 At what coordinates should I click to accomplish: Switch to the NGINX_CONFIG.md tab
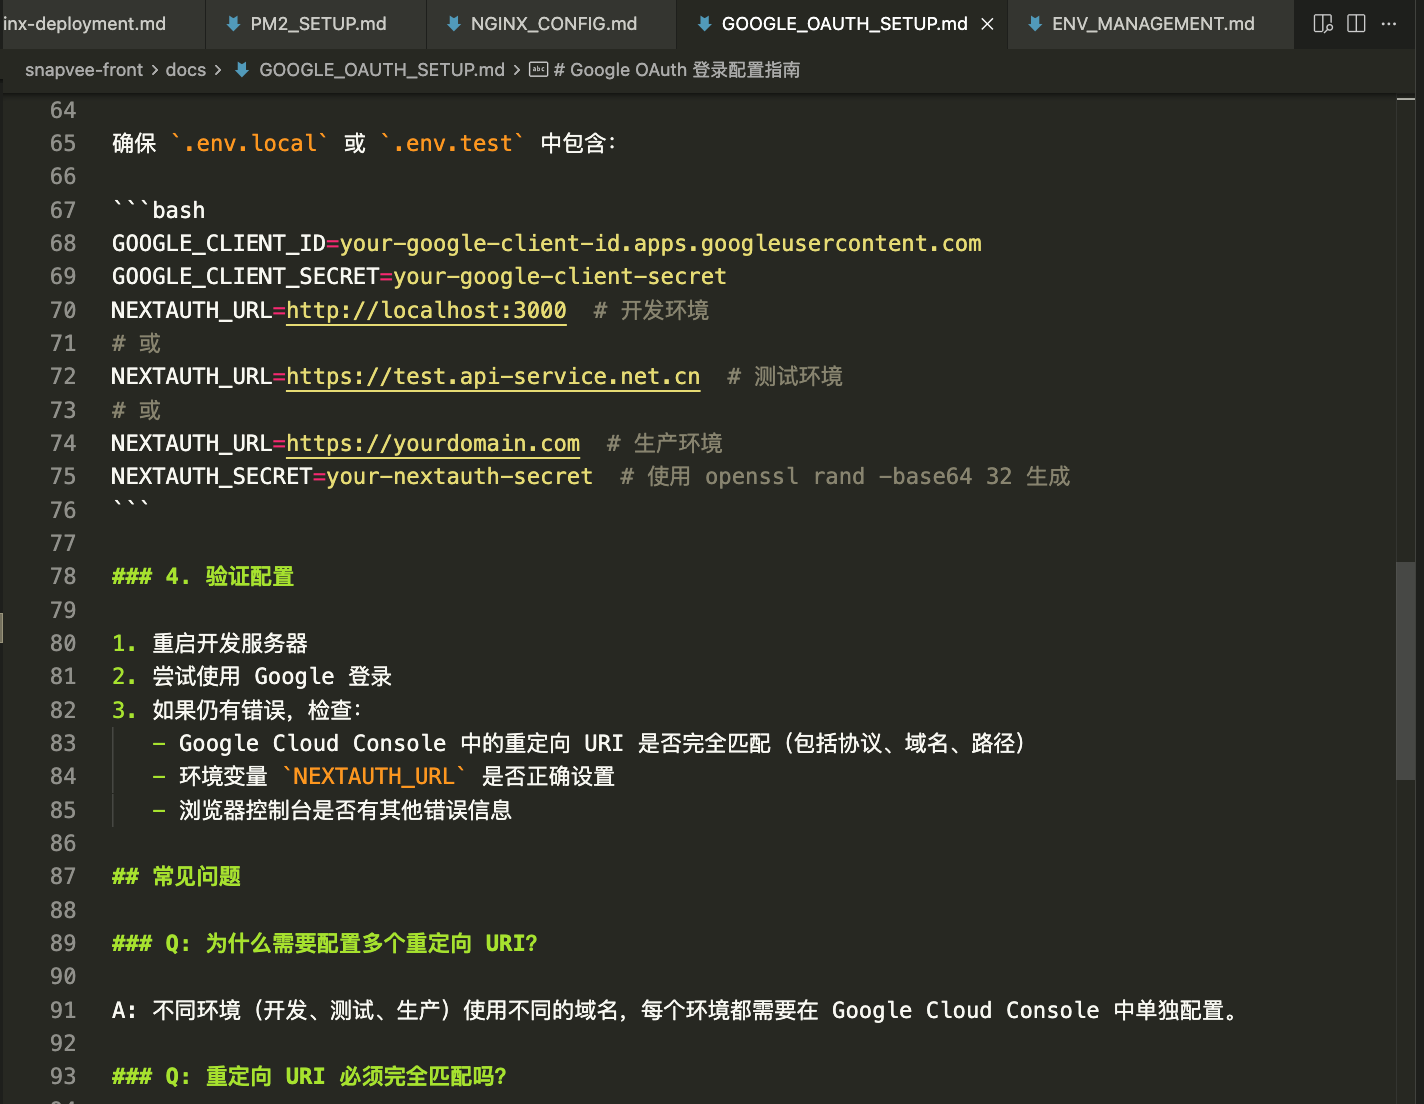point(553,24)
